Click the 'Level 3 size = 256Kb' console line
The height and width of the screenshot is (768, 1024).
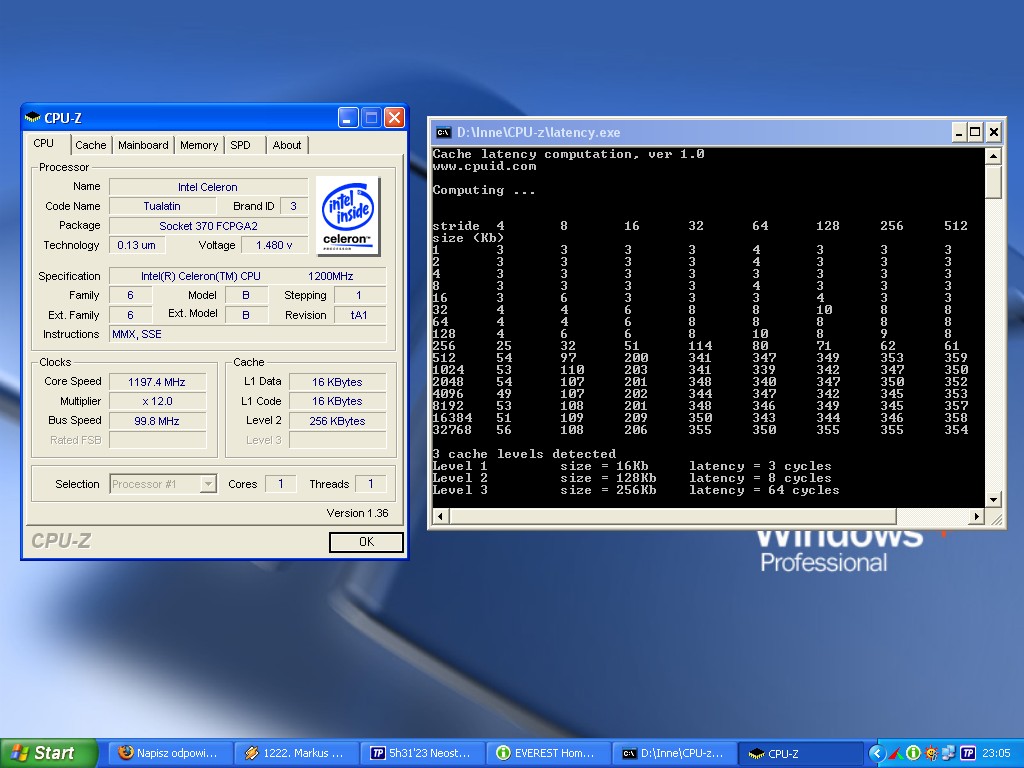click(635, 490)
